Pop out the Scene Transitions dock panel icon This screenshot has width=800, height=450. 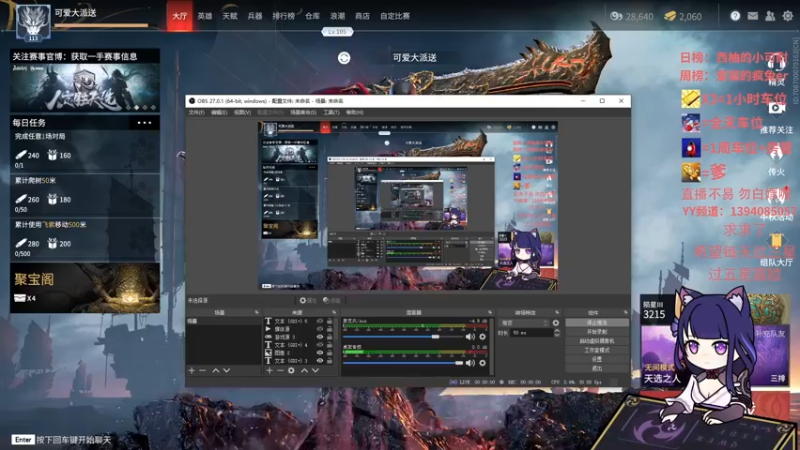click(557, 312)
